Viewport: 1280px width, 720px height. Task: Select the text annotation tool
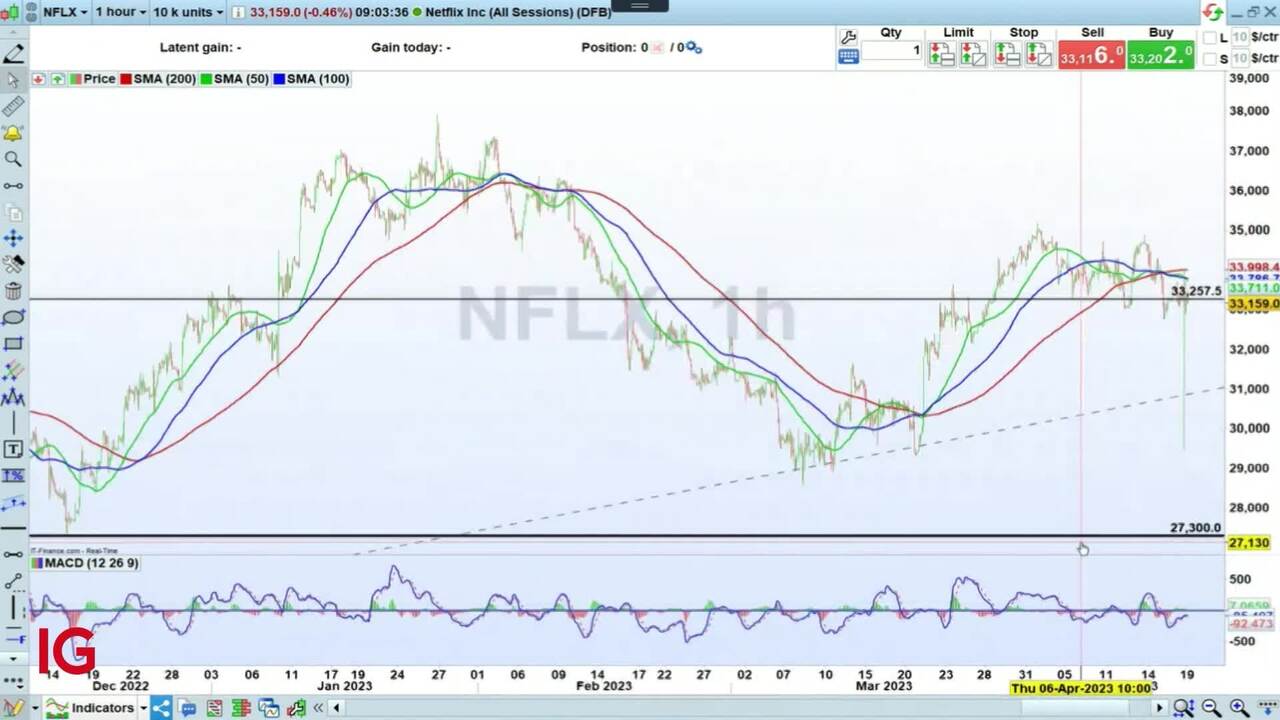pyautogui.click(x=14, y=449)
